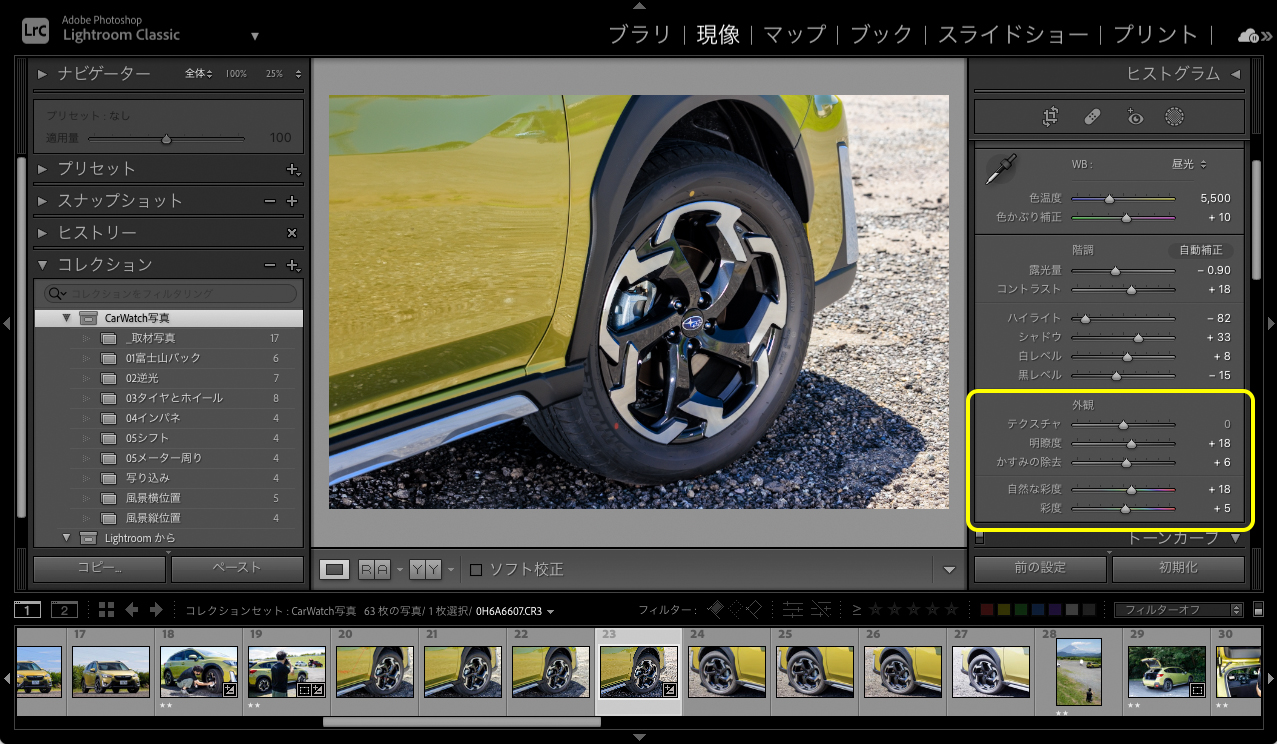Toggle the unedited photos filter icon

click(821, 609)
